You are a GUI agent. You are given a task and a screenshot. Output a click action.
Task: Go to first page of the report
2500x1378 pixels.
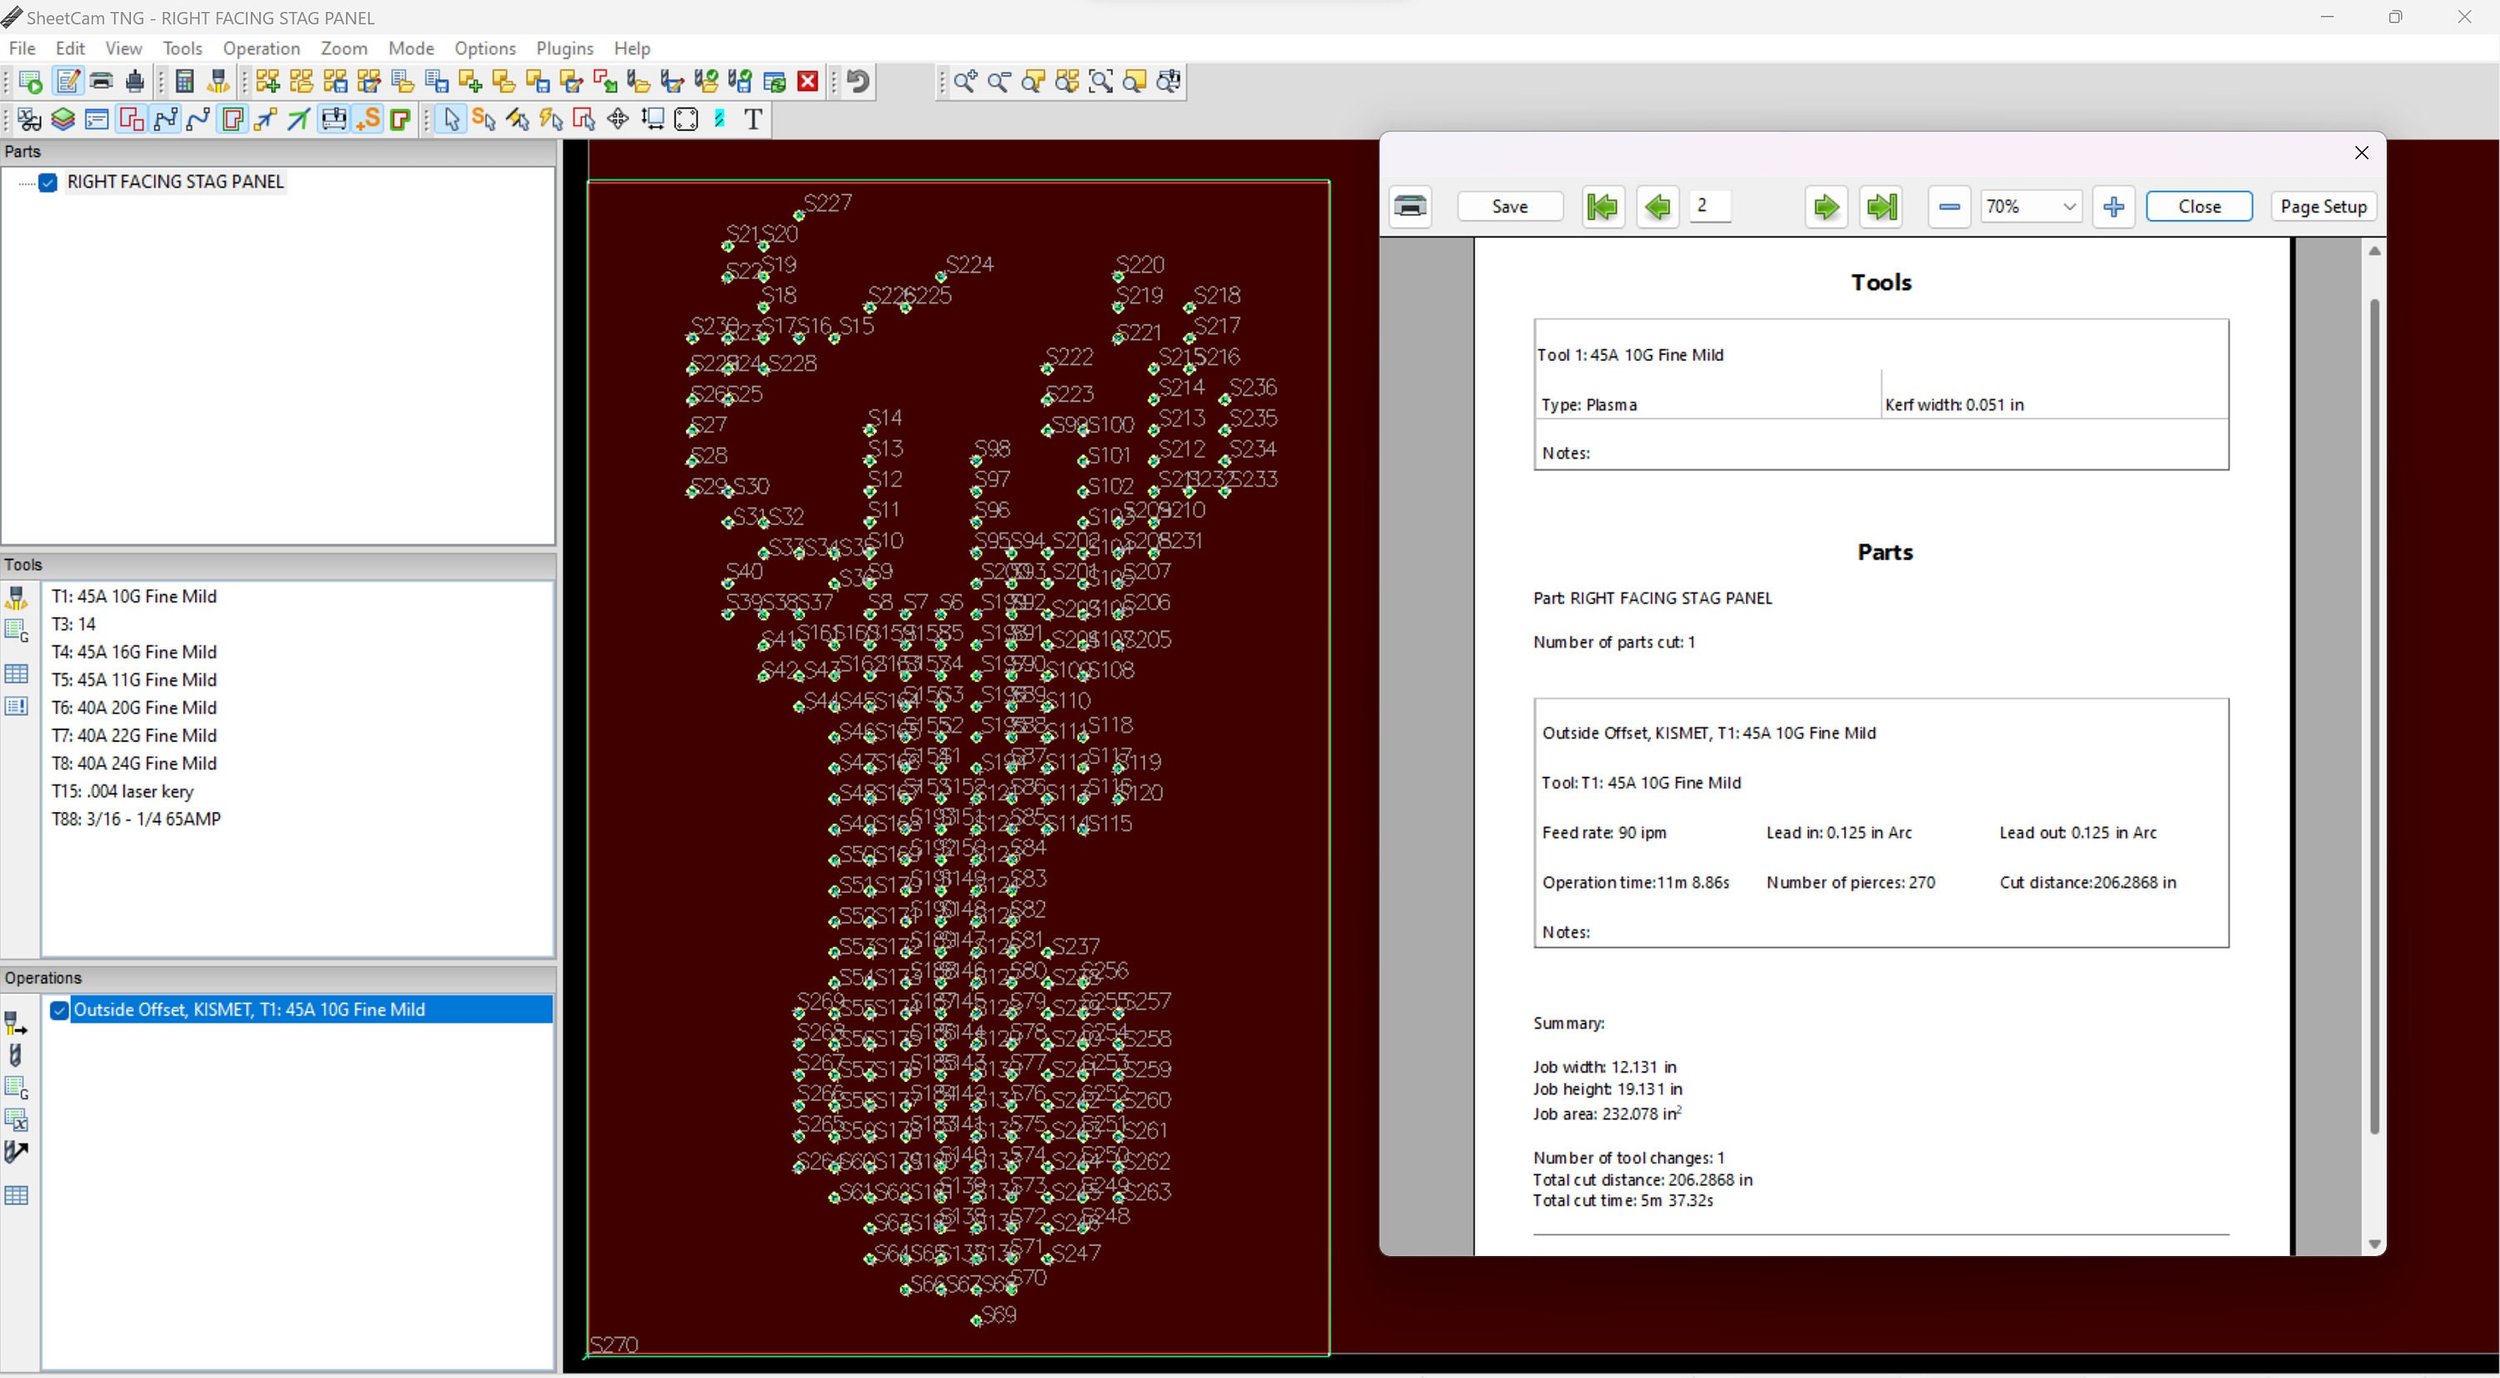point(1603,207)
